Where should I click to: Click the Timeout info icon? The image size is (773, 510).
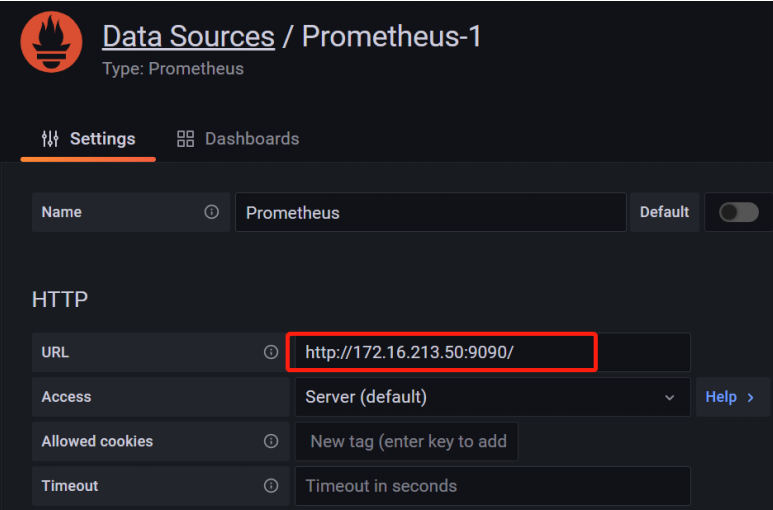[x=271, y=486]
